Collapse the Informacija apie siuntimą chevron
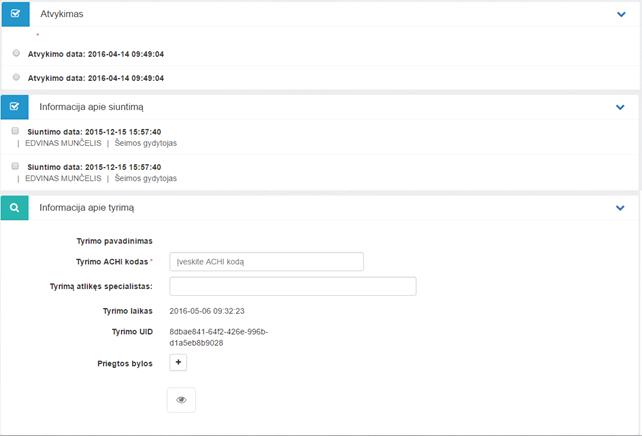This screenshot has height=436, width=642. [620, 106]
